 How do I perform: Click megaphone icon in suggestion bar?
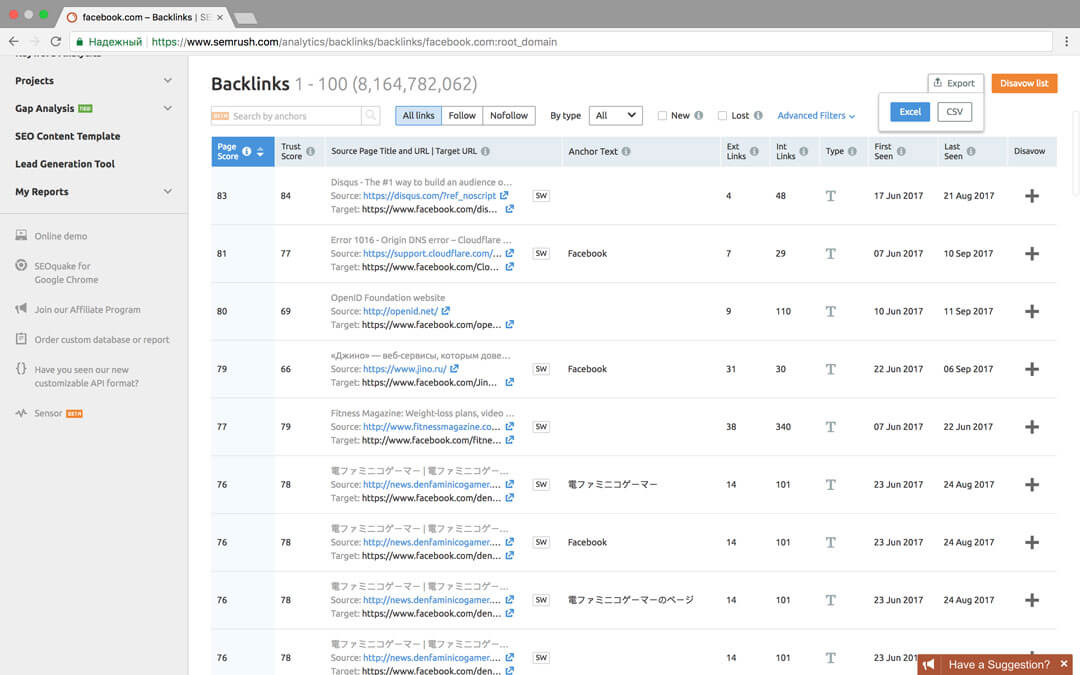point(929,665)
